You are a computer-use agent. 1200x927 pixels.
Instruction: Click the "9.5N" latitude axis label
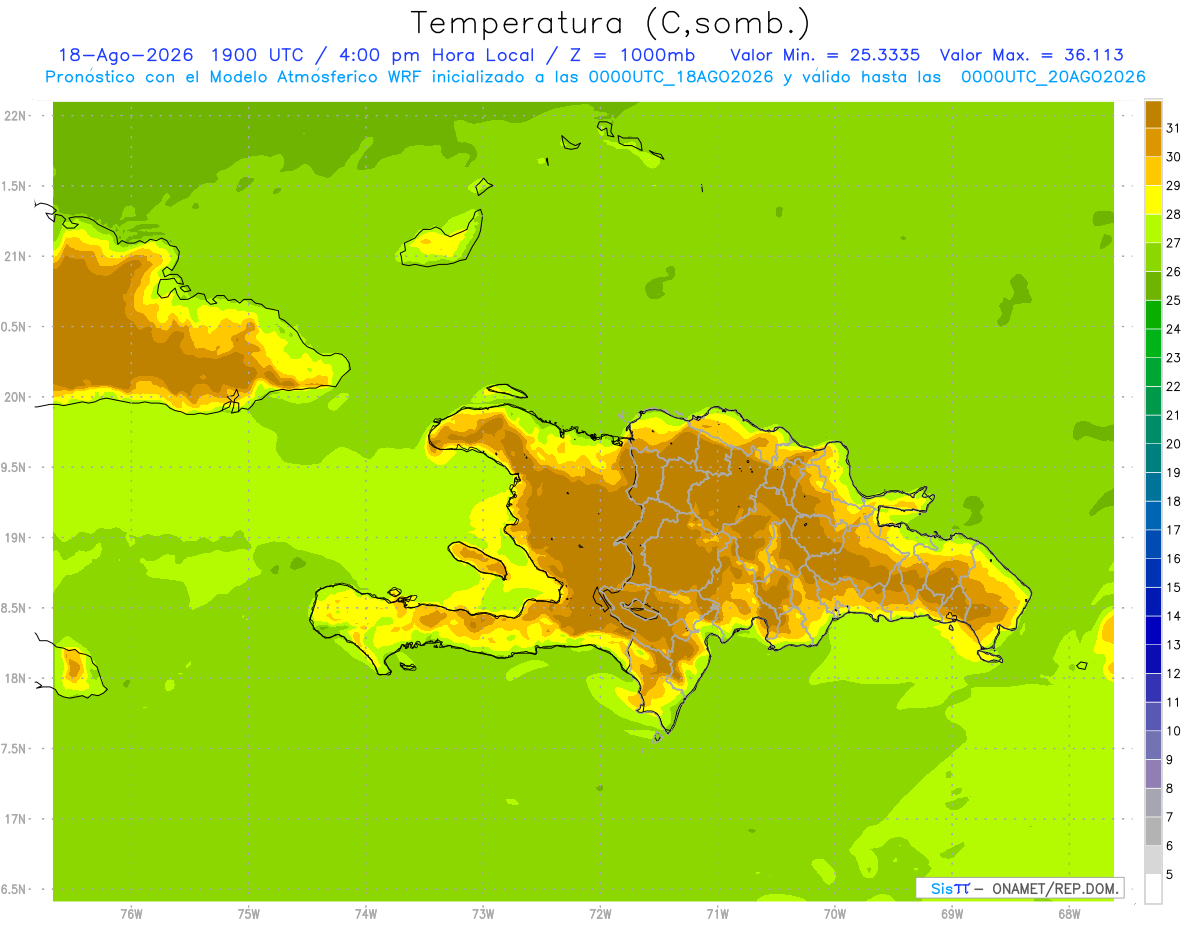click(x=15, y=468)
